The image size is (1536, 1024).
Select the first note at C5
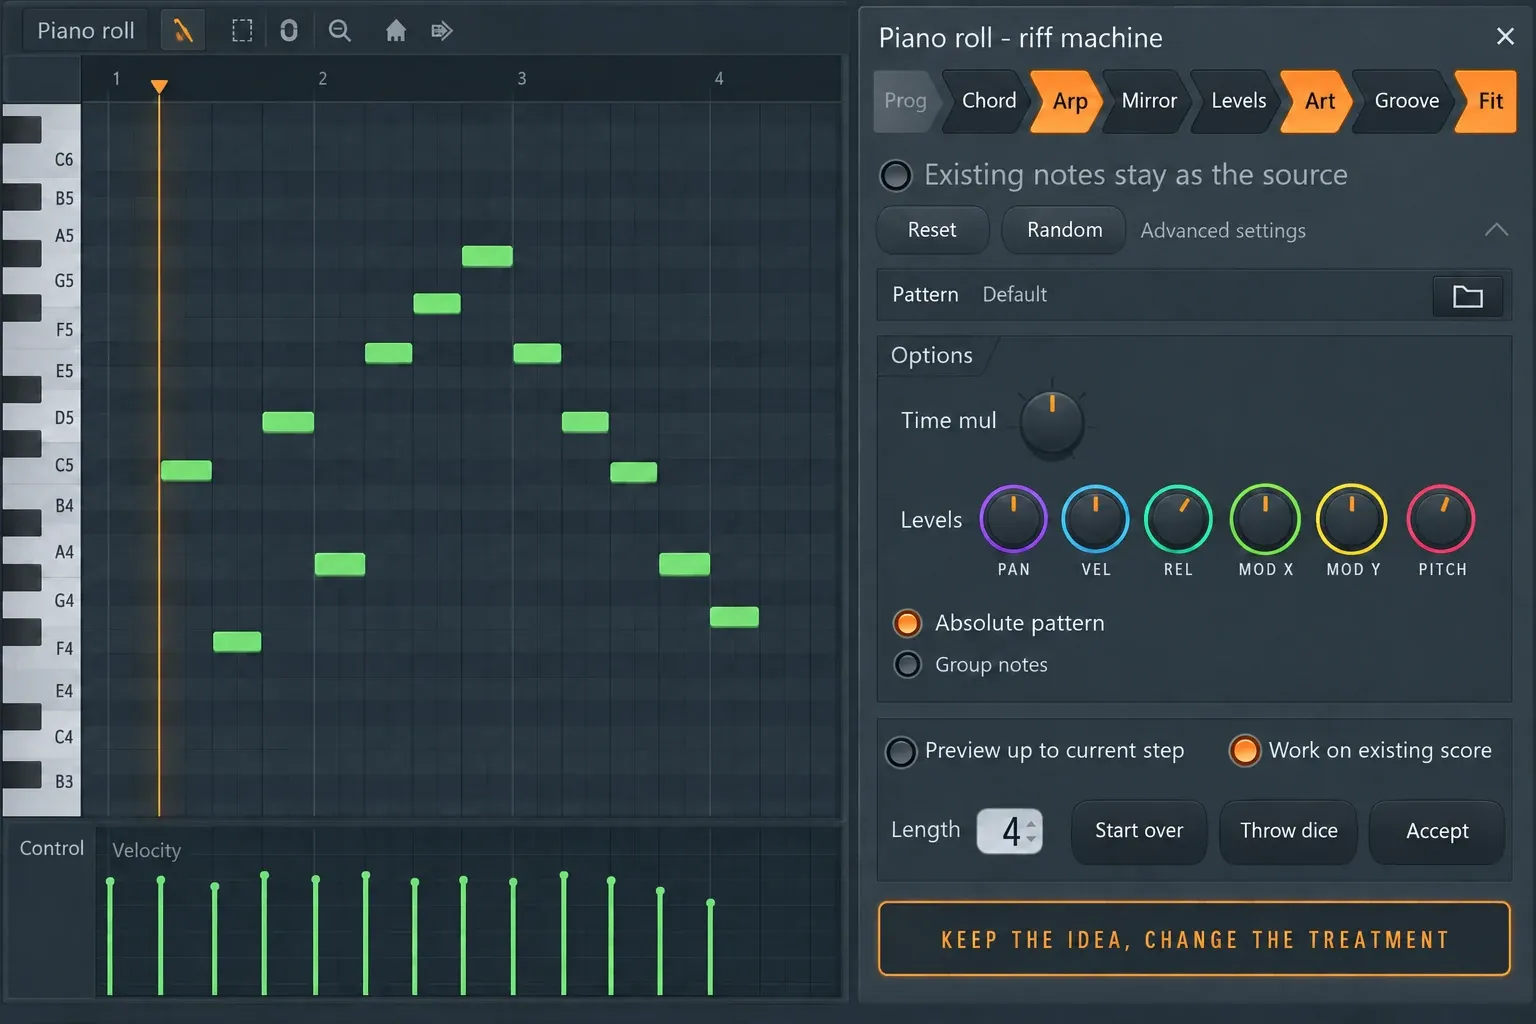pyautogui.click(x=186, y=471)
